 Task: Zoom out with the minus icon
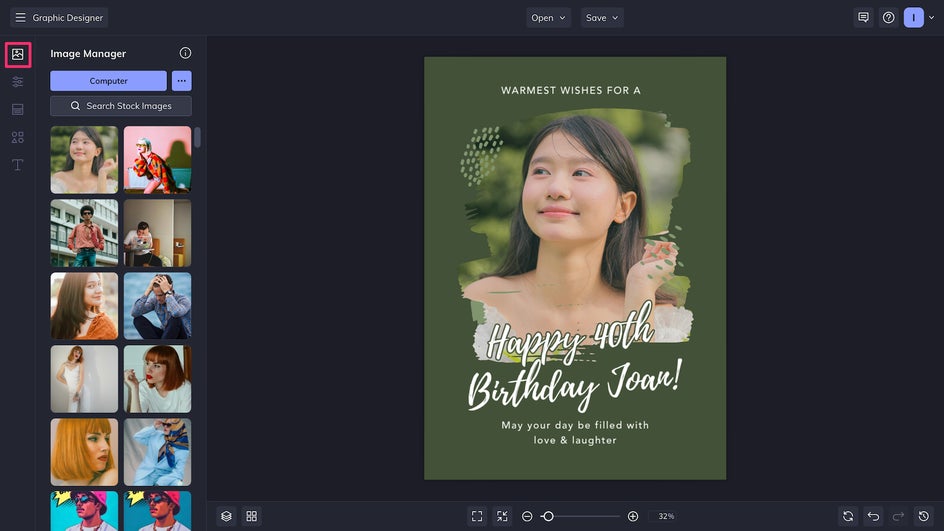pyautogui.click(x=527, y=516)
